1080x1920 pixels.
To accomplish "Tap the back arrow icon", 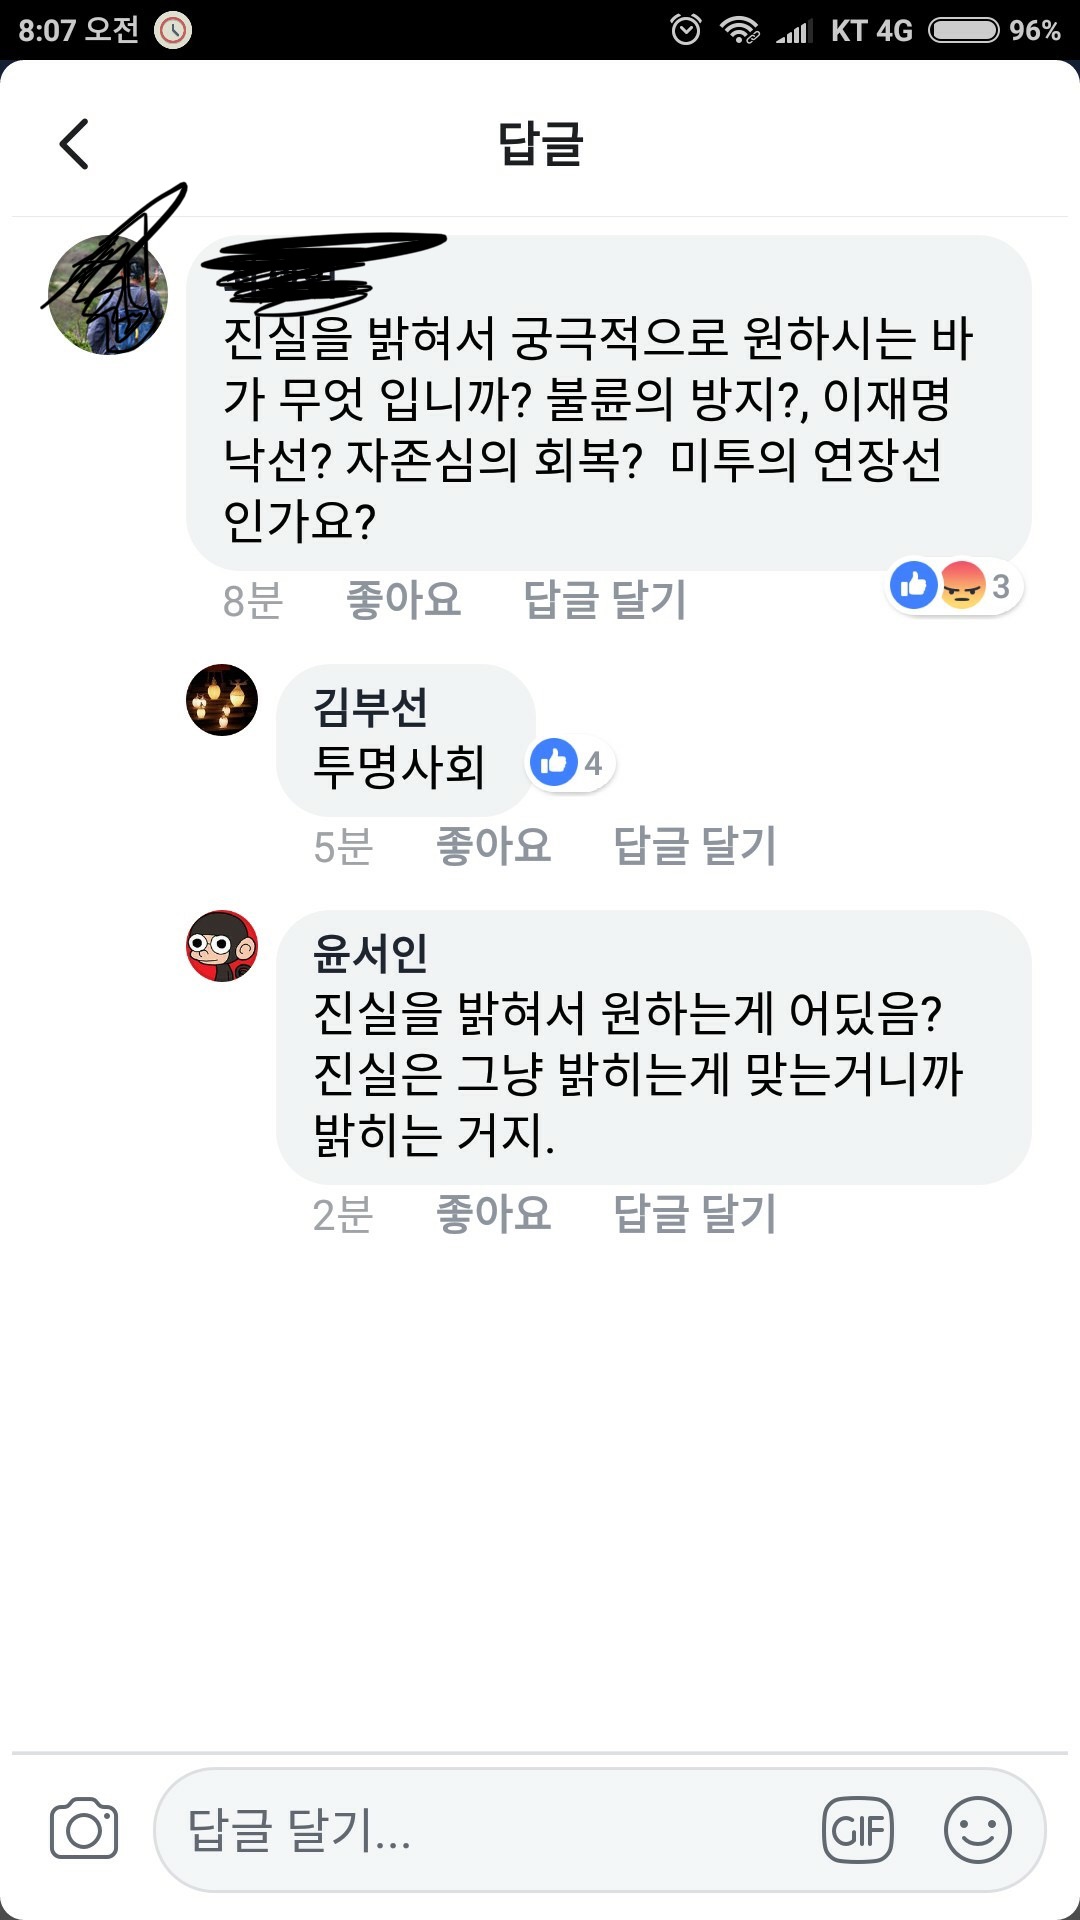I will (x=75, y=144).
